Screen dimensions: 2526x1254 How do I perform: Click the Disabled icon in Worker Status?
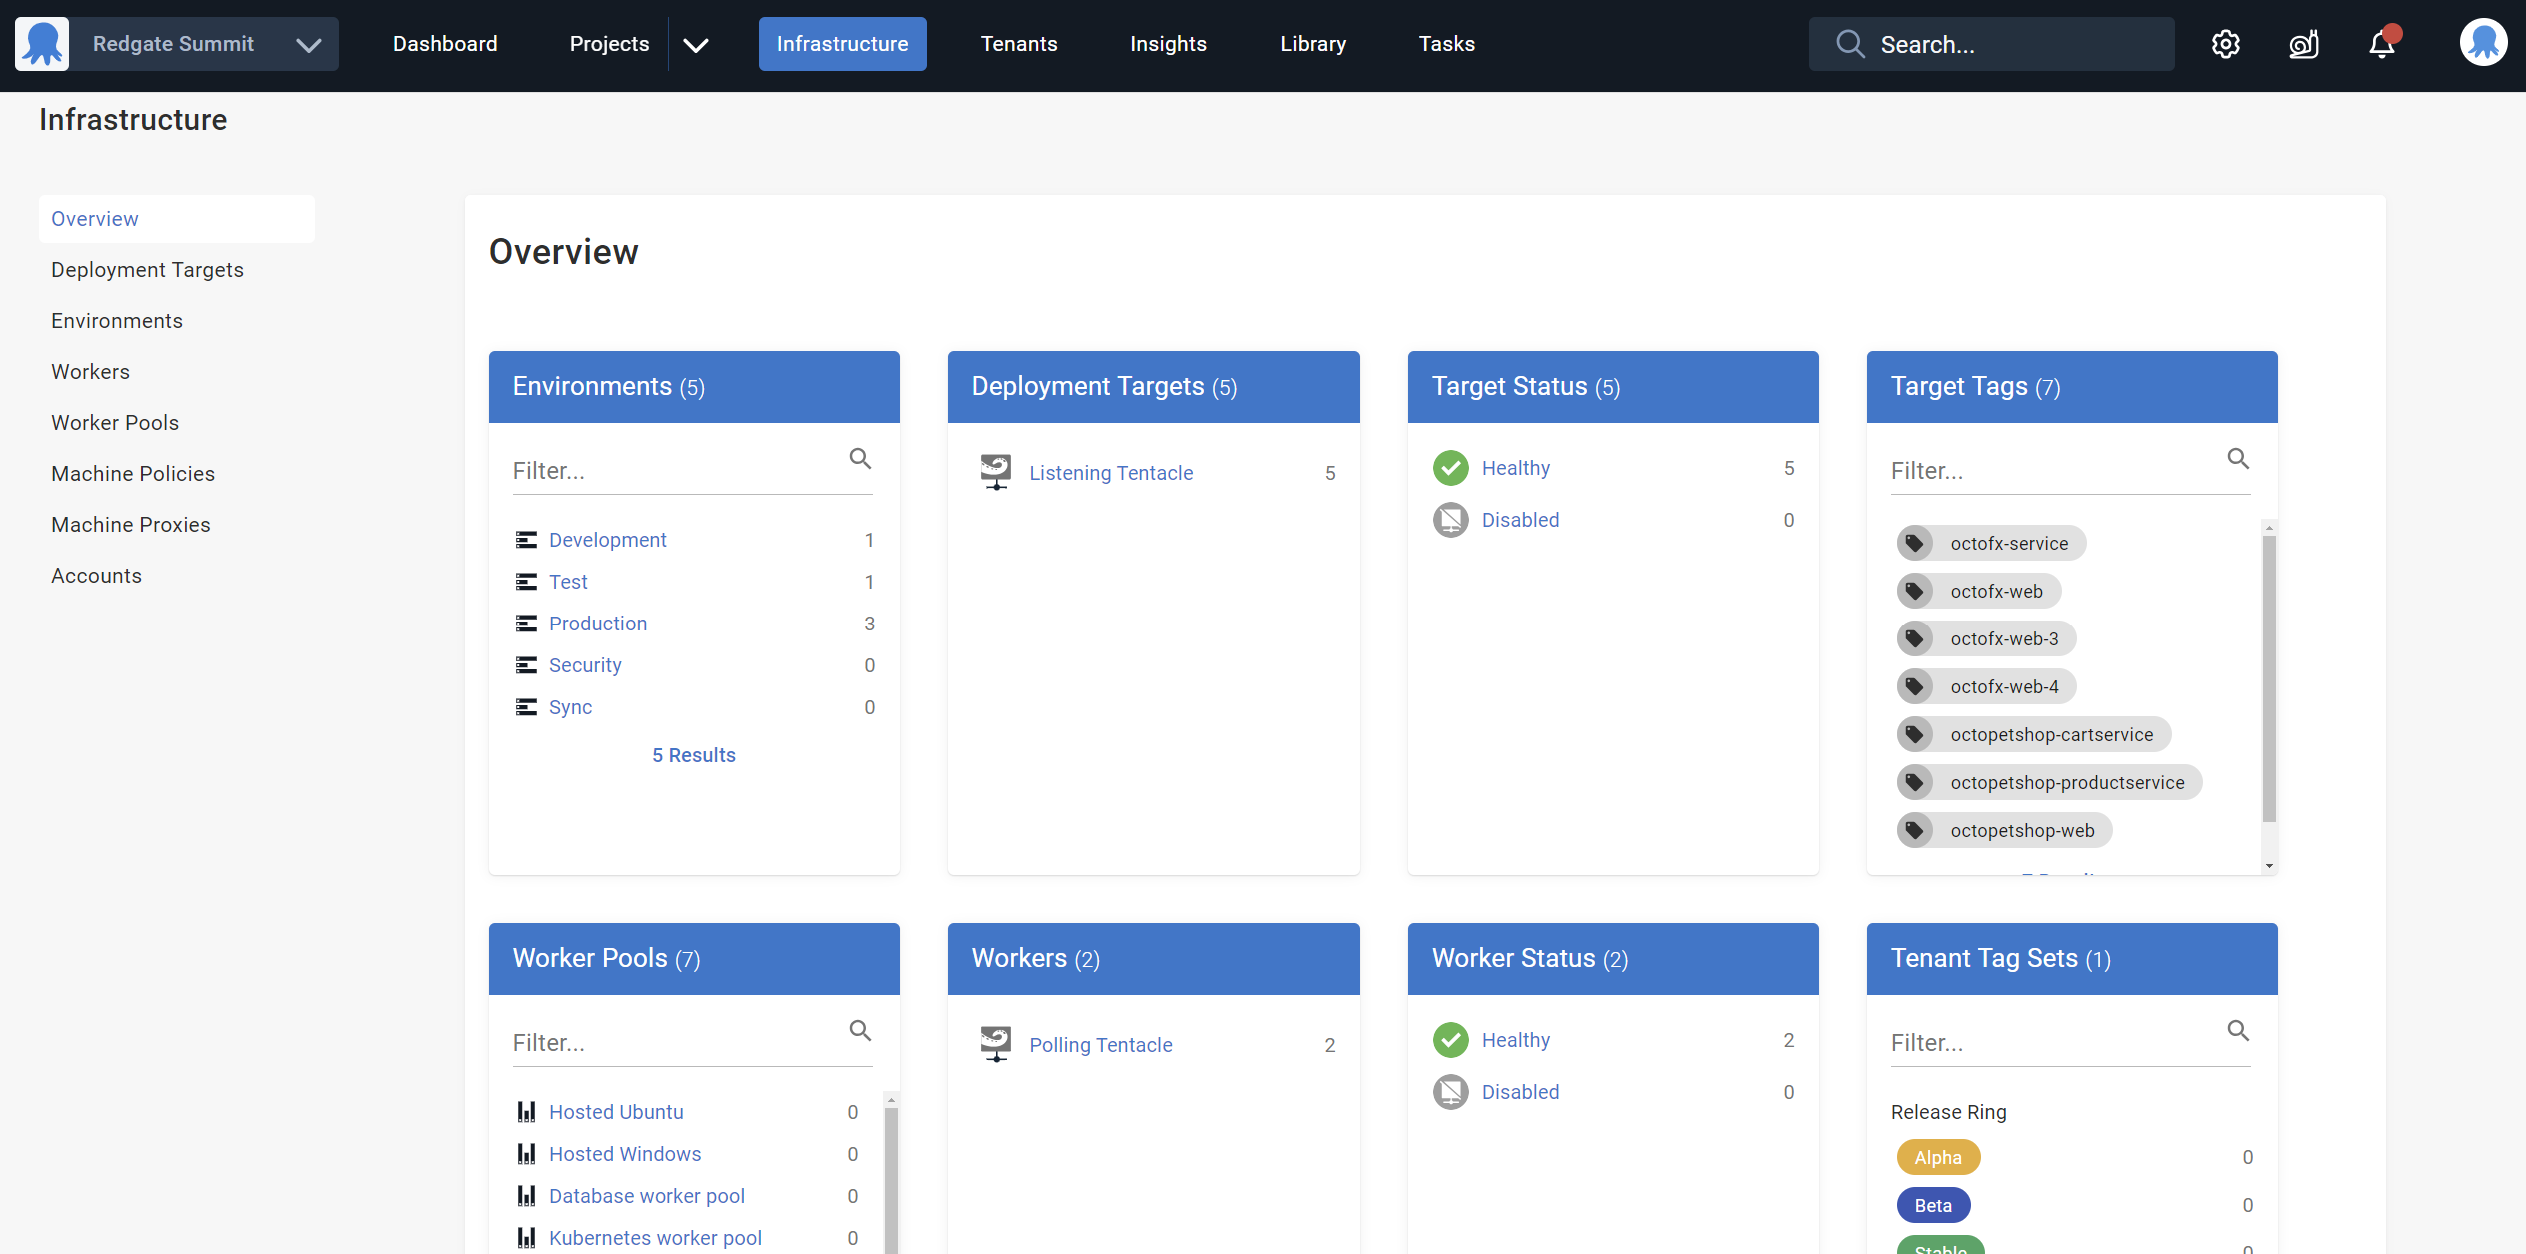pos(1450,1092)
